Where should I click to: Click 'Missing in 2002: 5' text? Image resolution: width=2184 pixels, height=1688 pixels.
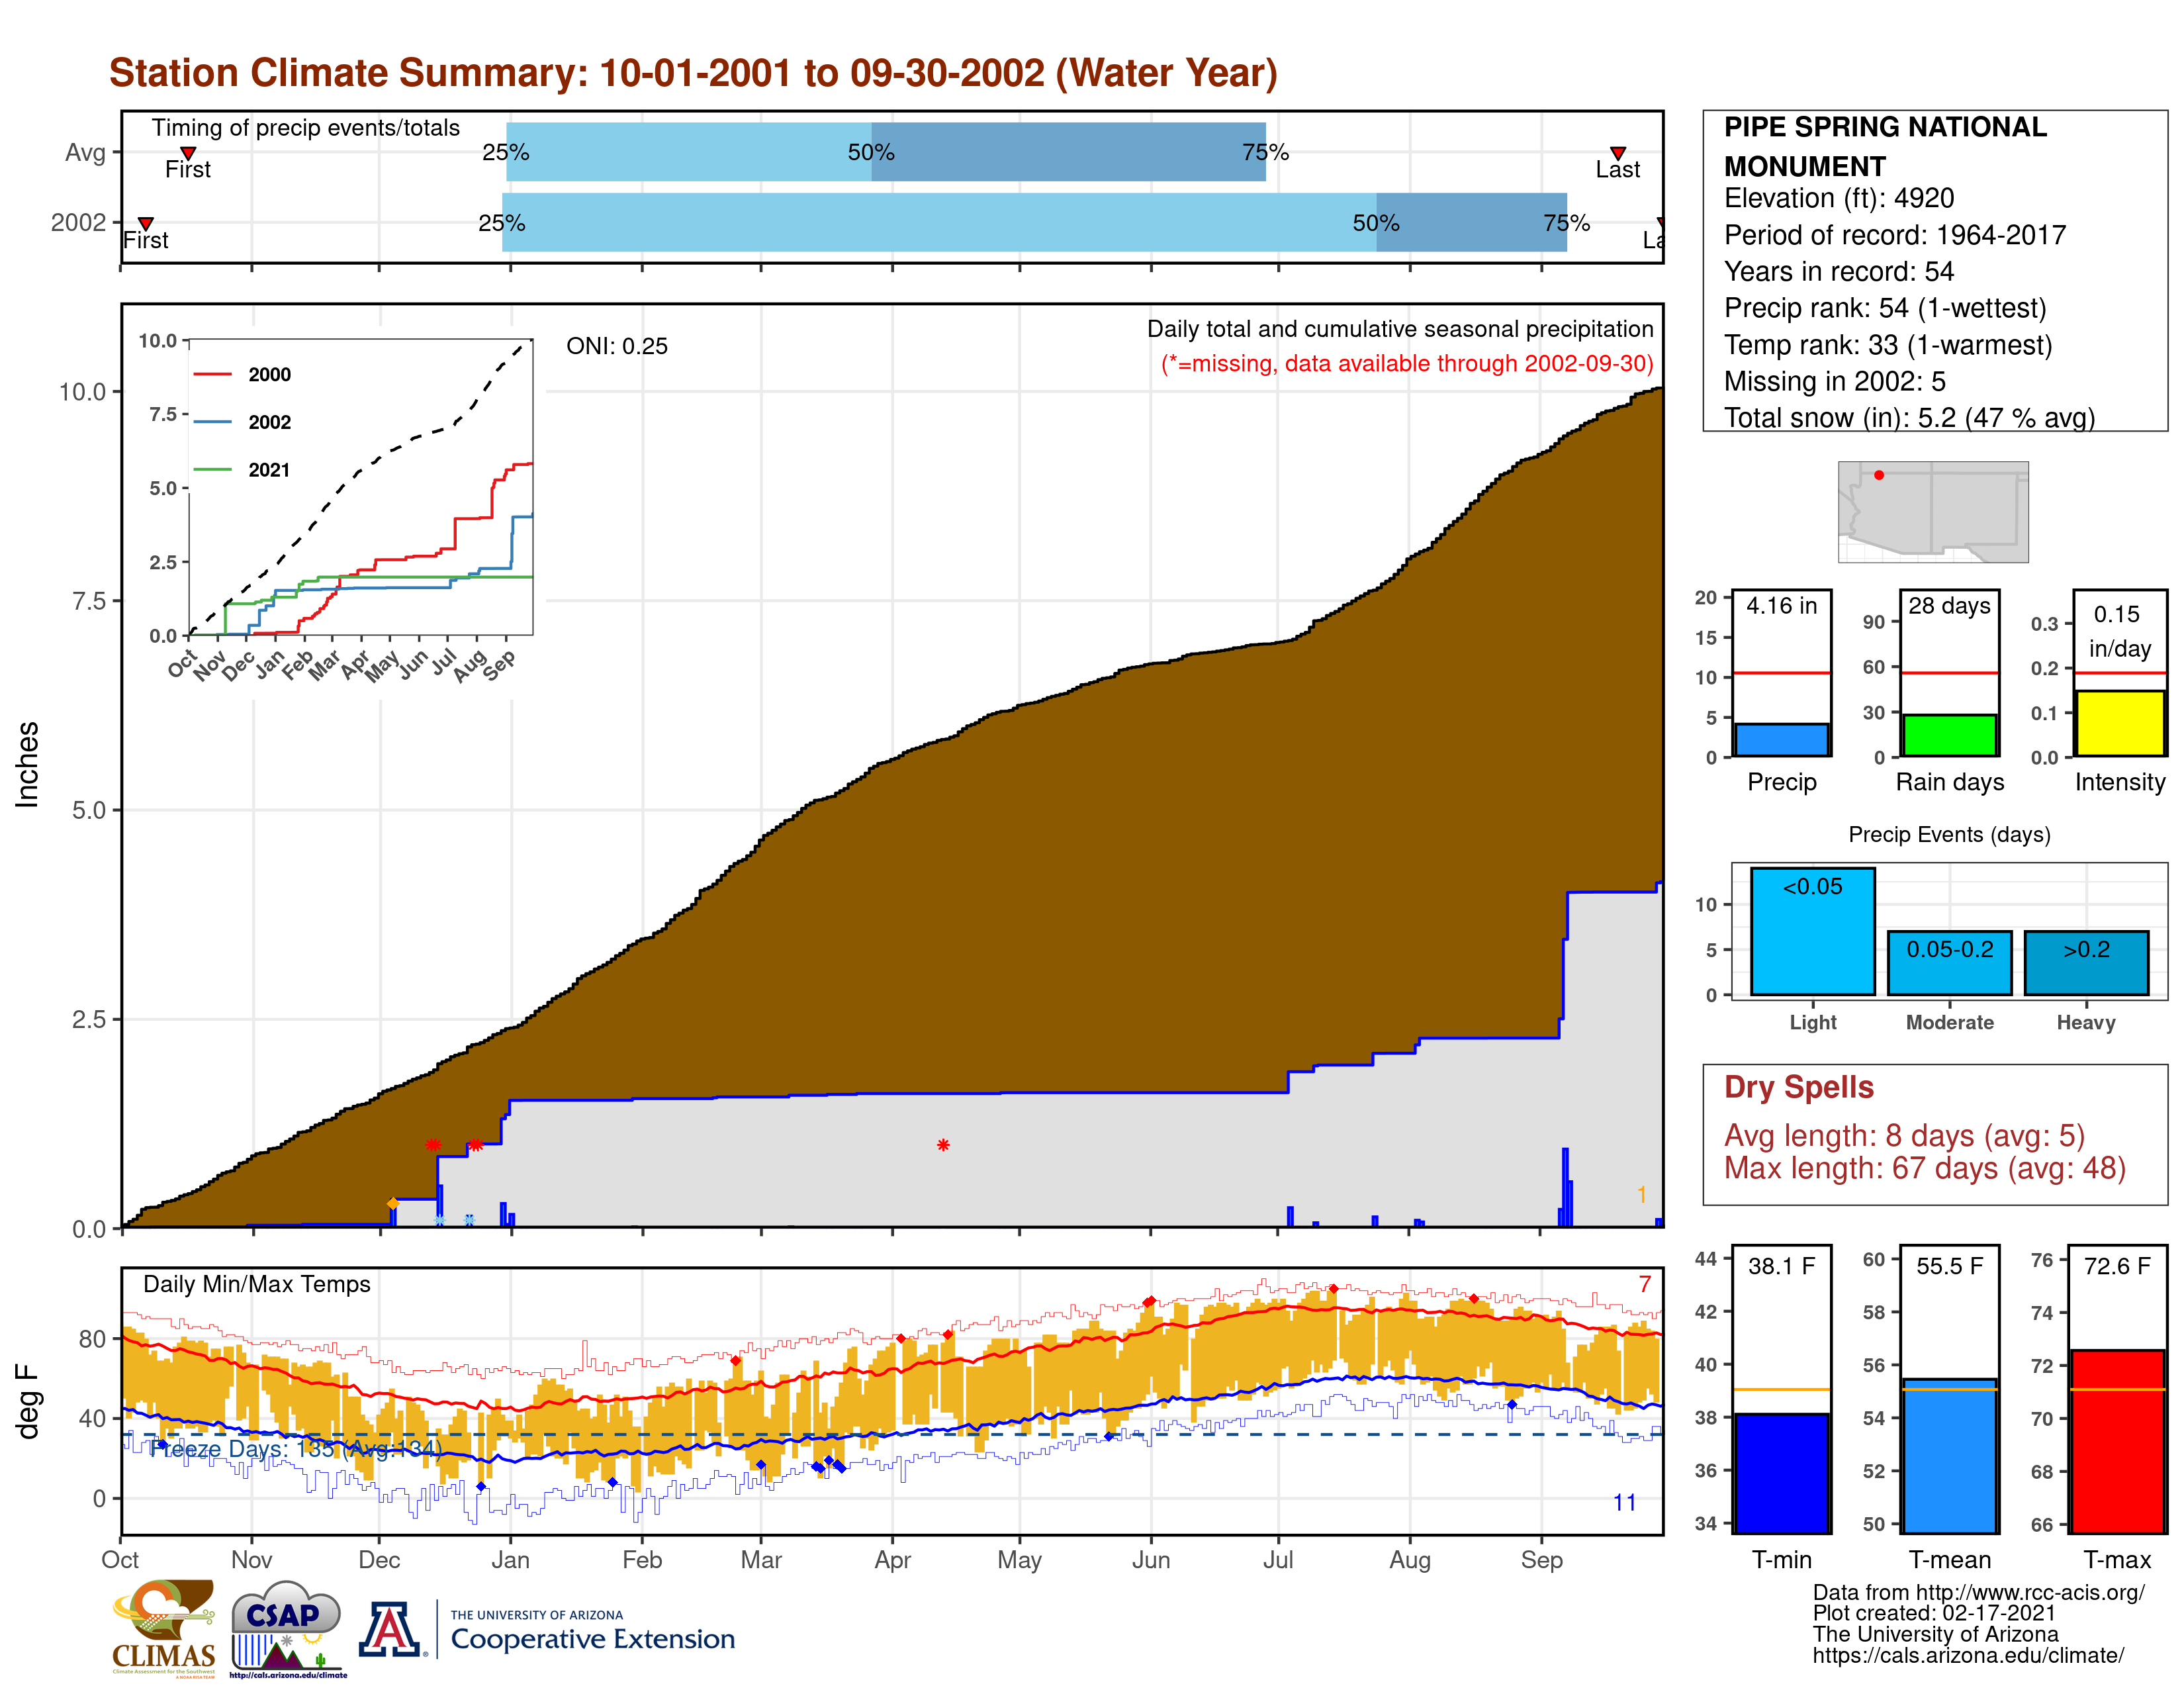pos(1834,381)
